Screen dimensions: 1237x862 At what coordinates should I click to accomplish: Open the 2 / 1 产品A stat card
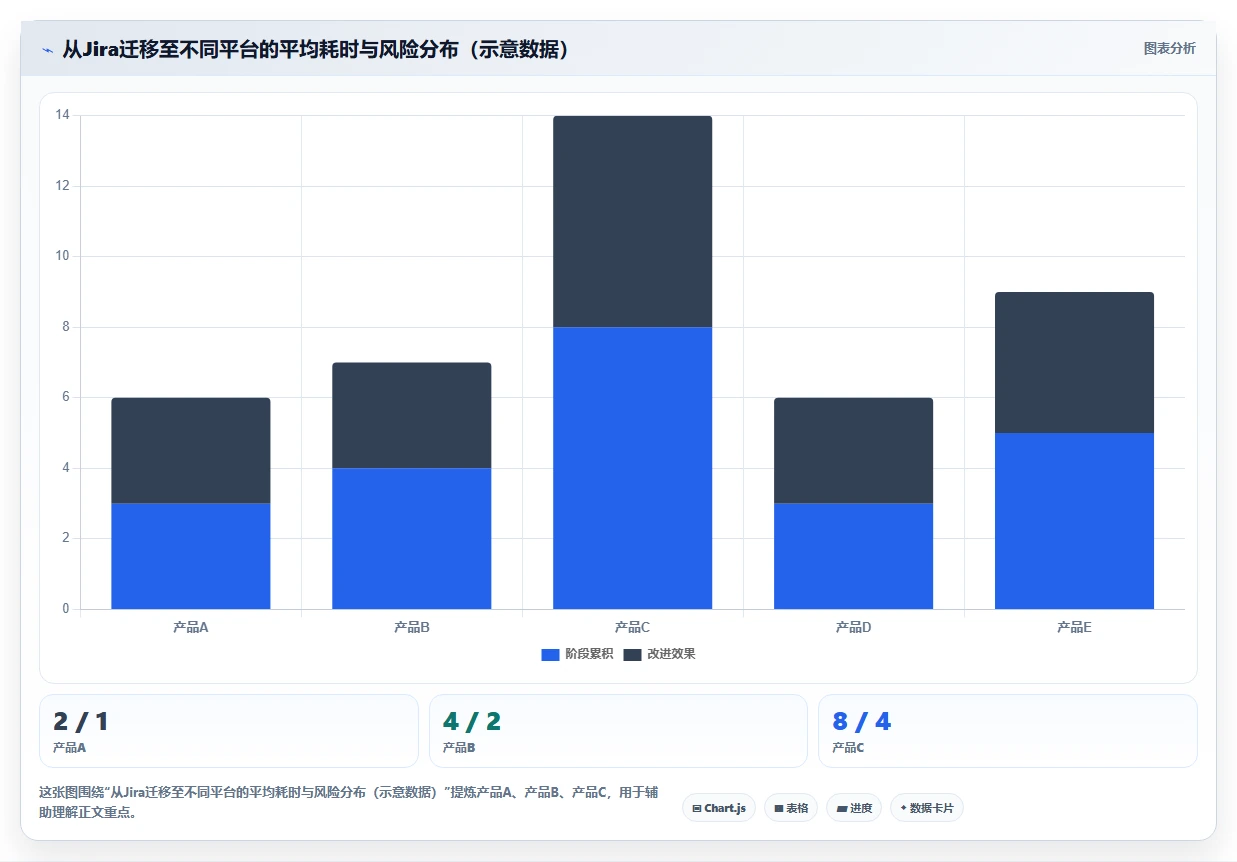(x=228, y=731)
